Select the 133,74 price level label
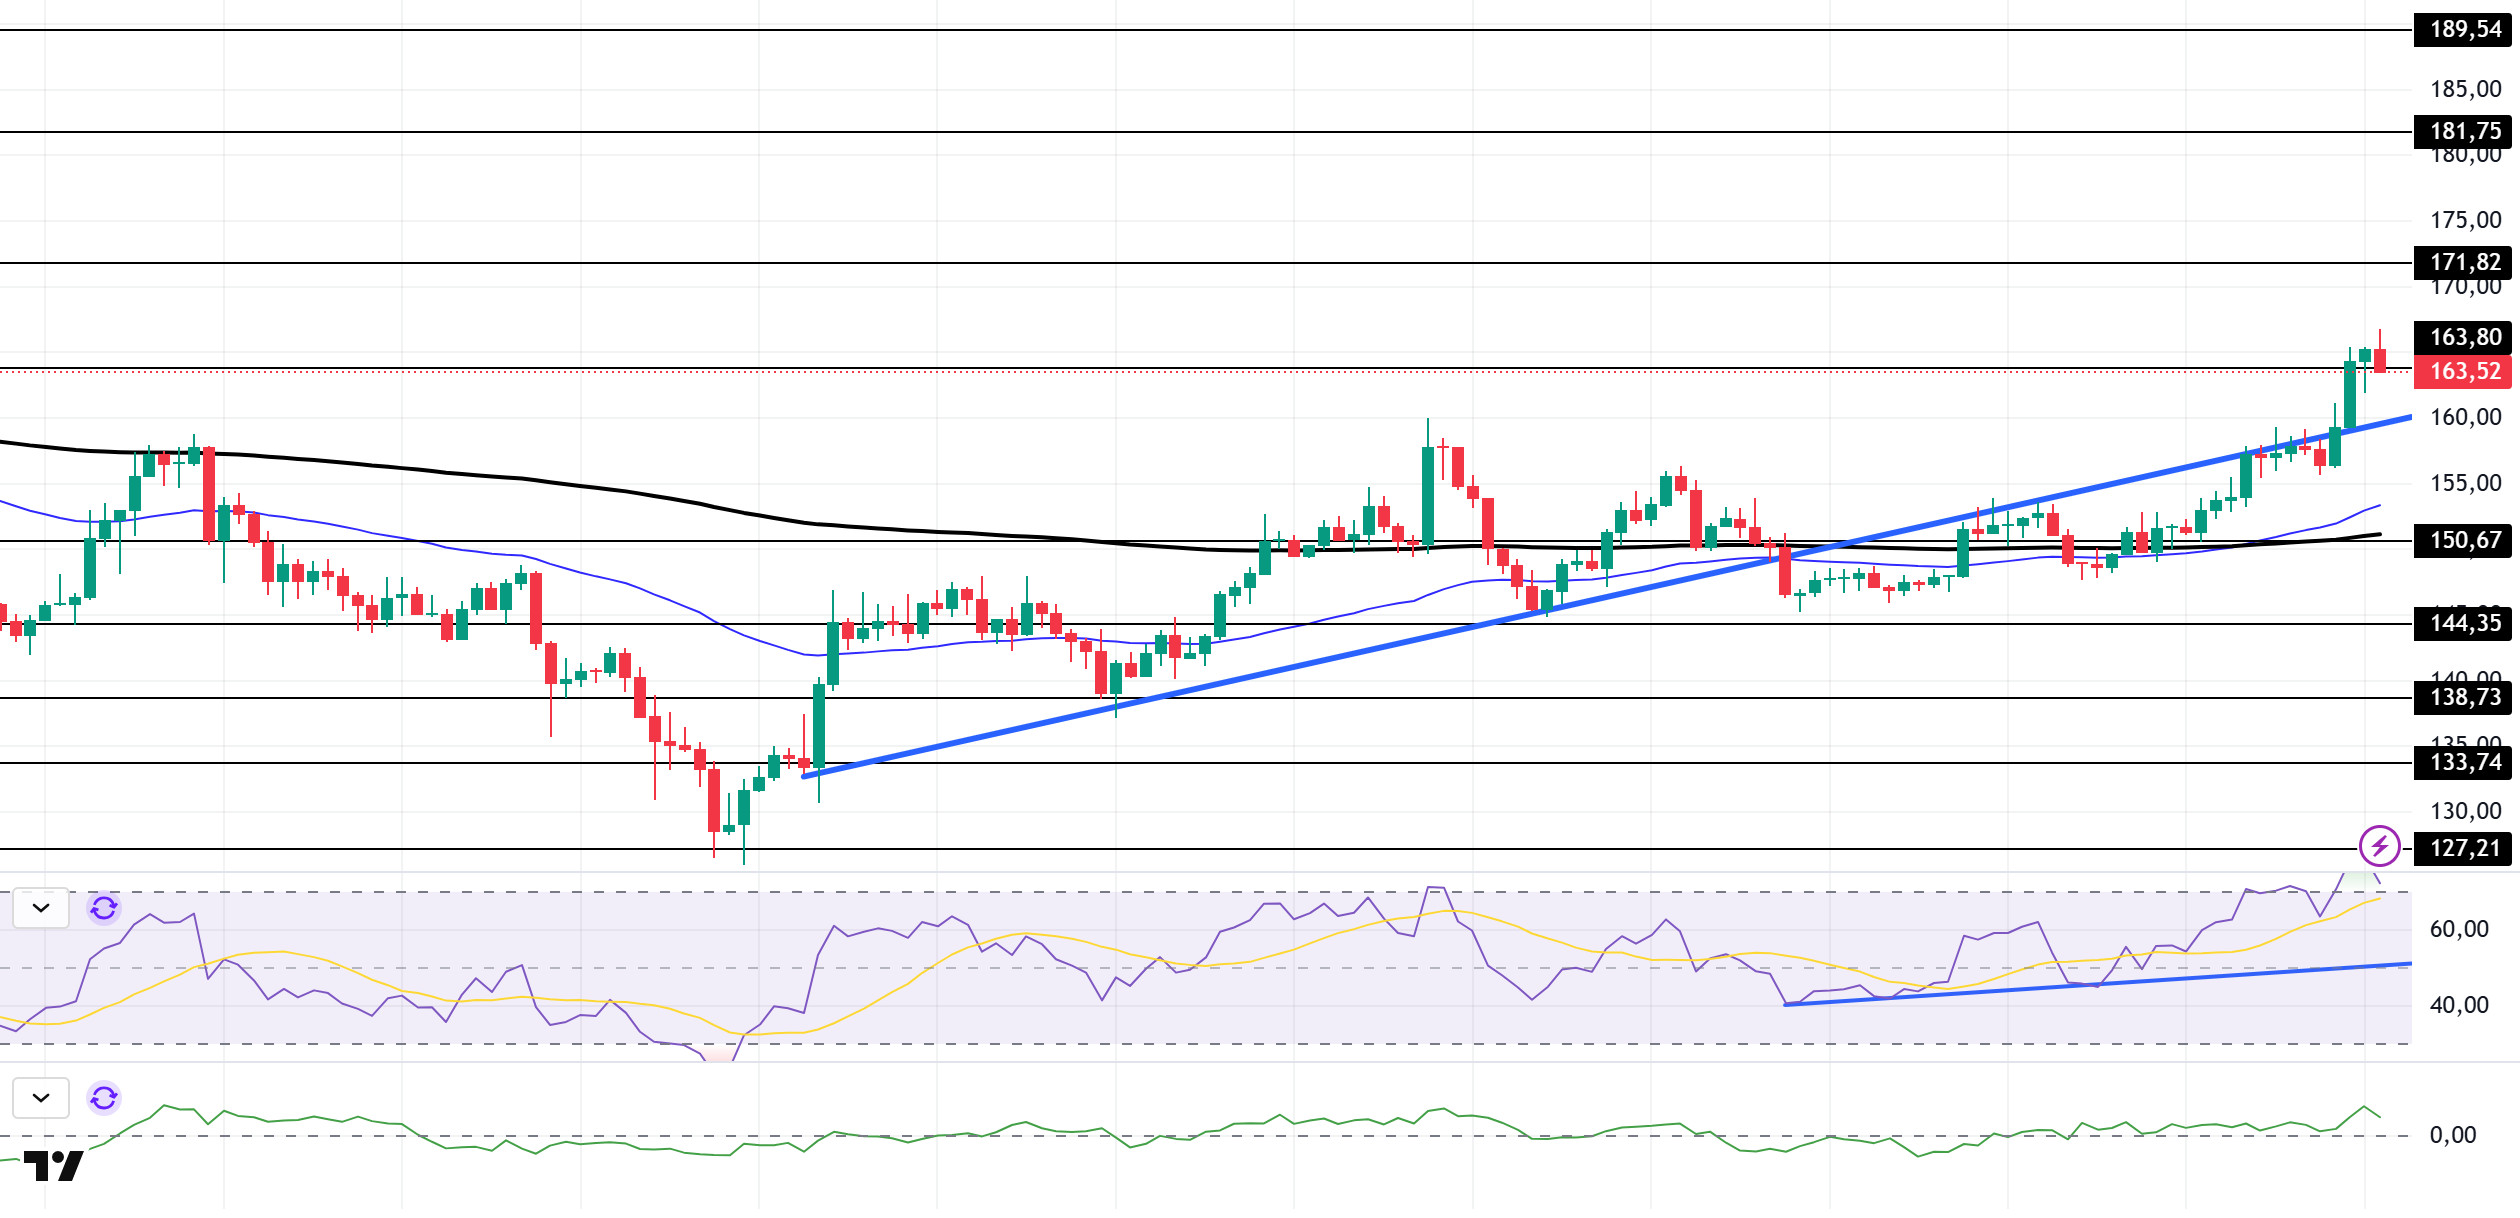 2465,763
